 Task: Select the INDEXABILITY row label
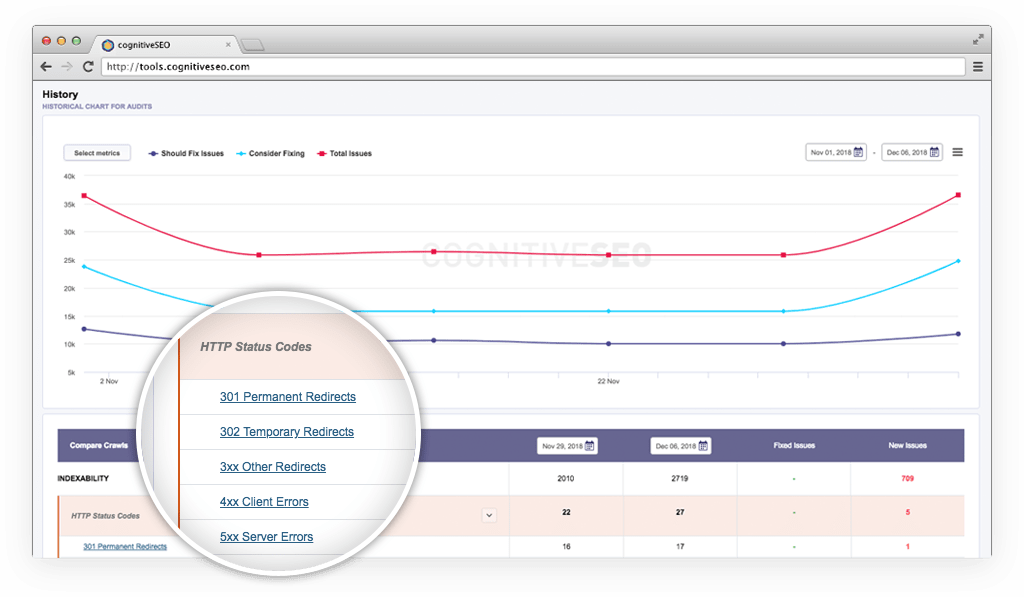pos(83,479)
